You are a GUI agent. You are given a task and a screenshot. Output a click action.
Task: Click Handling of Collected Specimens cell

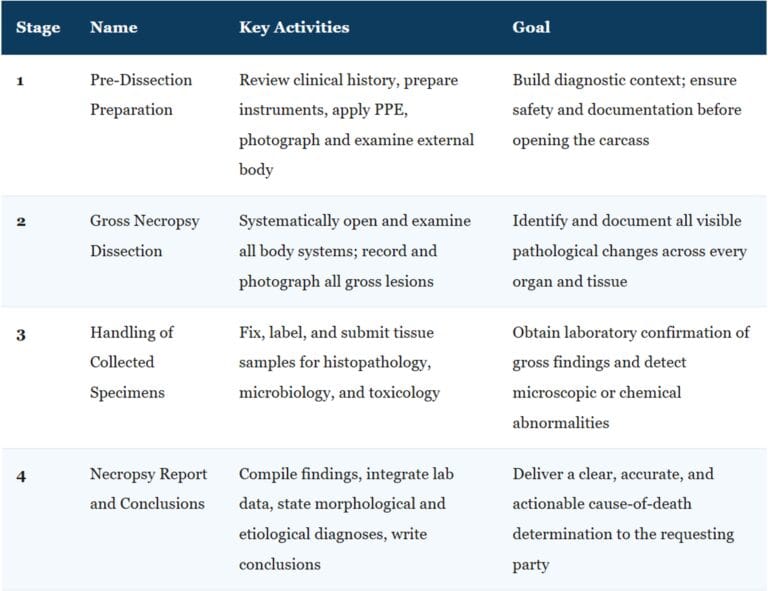click(x=131, y=362)
